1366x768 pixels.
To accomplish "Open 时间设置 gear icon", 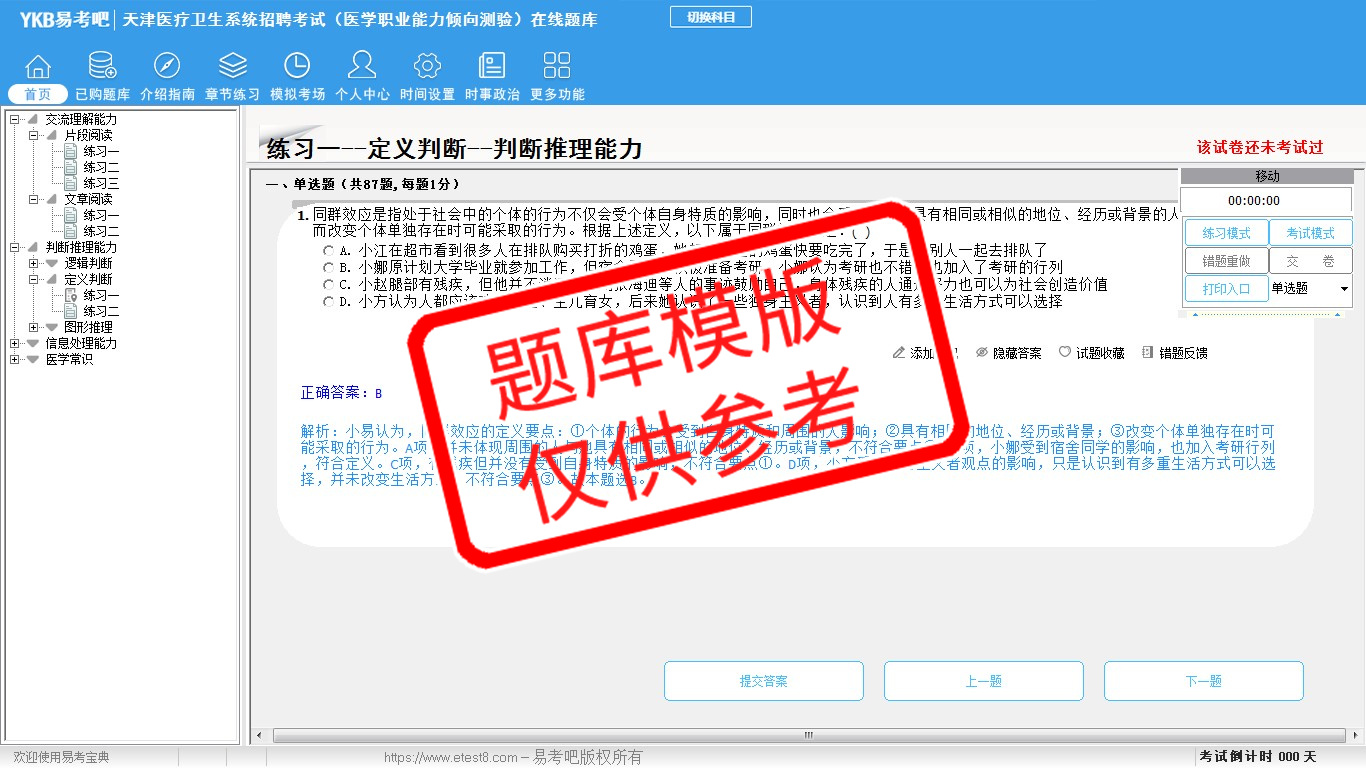I will (427, 67).
